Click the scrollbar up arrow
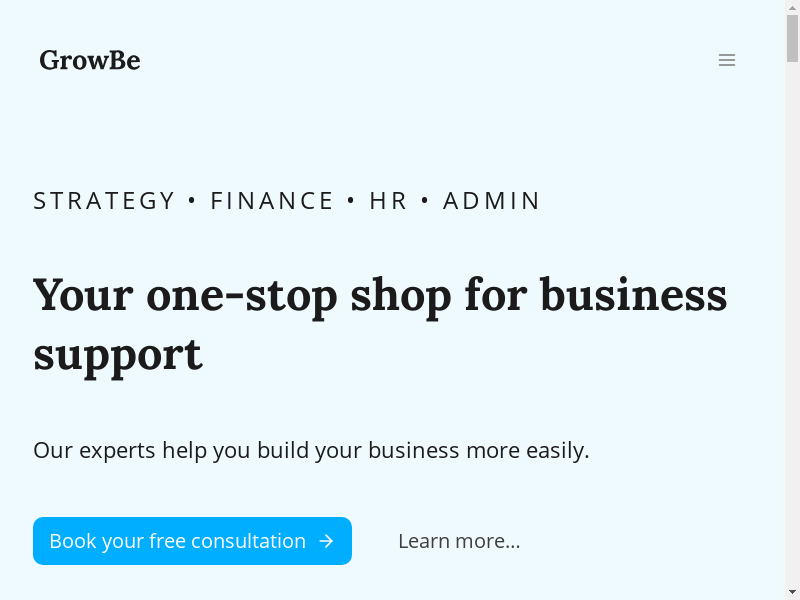The height and width of the screenshot is (600, 800). pyautogui.click(x=792, y=7)
